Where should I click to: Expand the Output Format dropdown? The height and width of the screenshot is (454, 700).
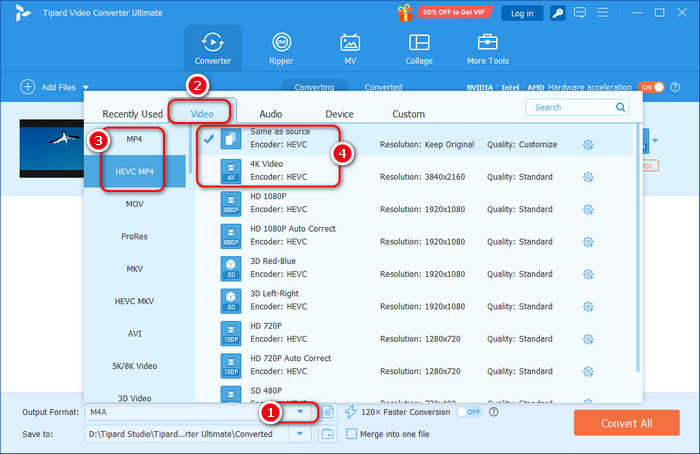click(300, 412)
